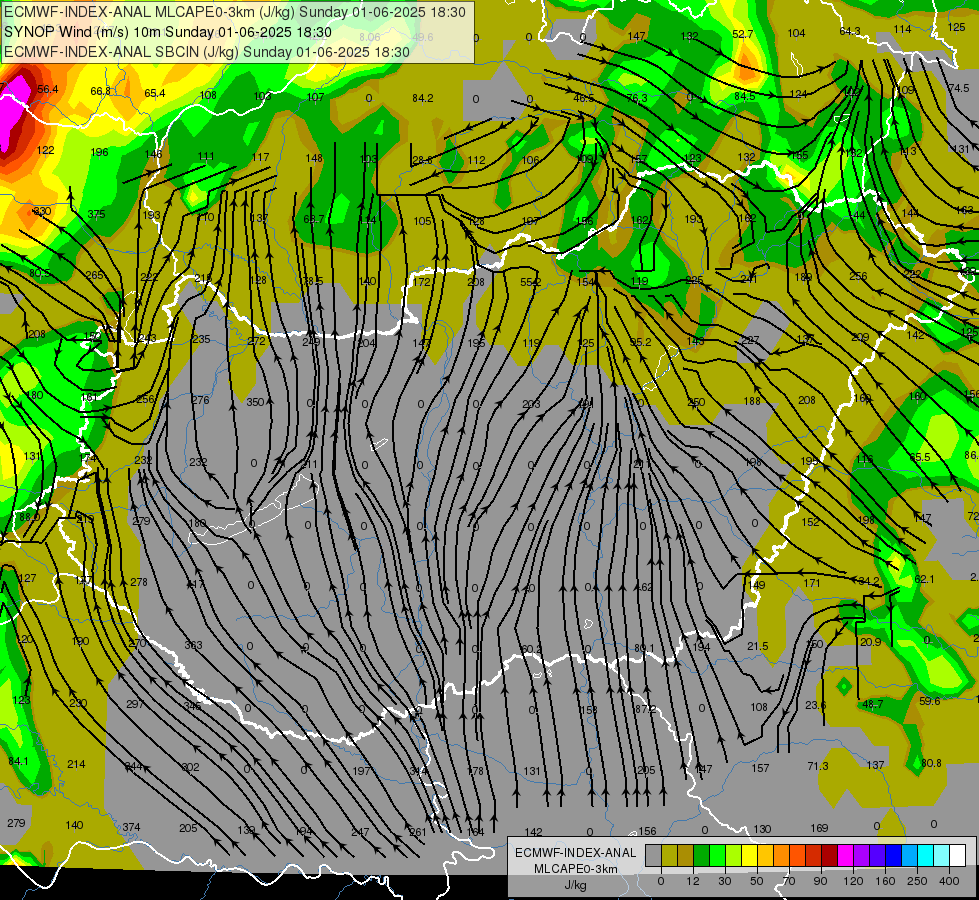Screen dimensions: 979x900
Task: Select the pure yellow legend swatch
Action: point(749,855)
